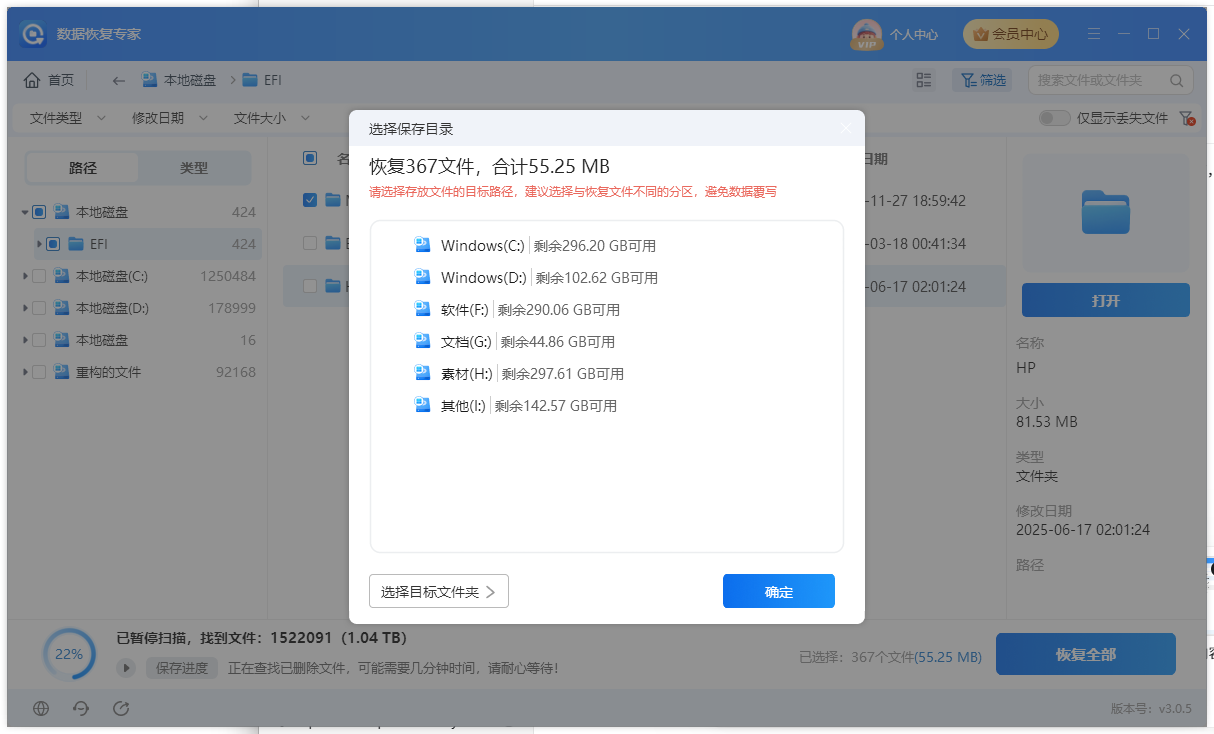Click the 文档(G:) drive icon in dialog
Screen dimensions: 1214x734
coord(422,341)
